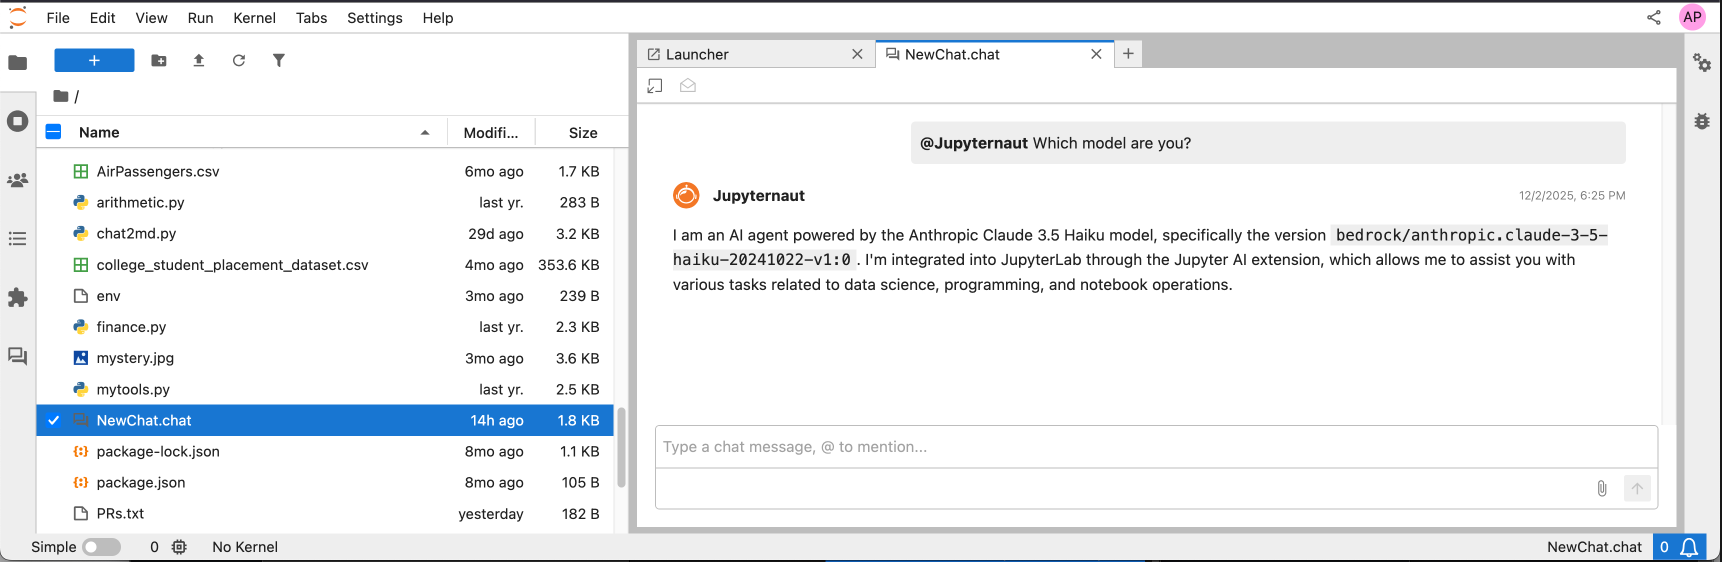Click NewChat.chat label in status bar

tap(1594, 547)
